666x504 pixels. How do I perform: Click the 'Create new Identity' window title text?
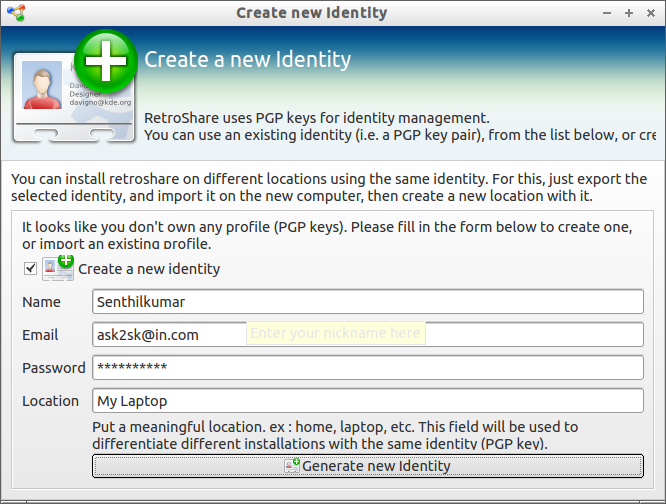(x=312, y=13)
